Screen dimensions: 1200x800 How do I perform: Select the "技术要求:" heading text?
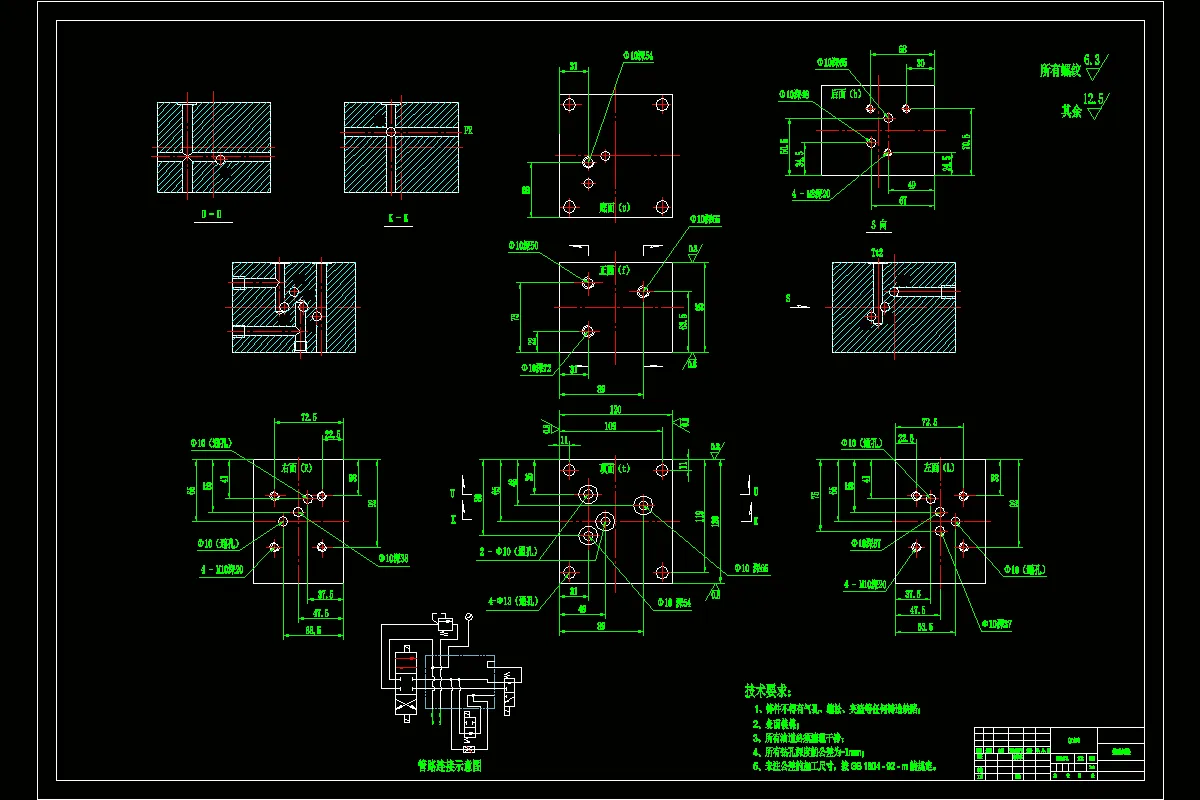coord(767,691)
